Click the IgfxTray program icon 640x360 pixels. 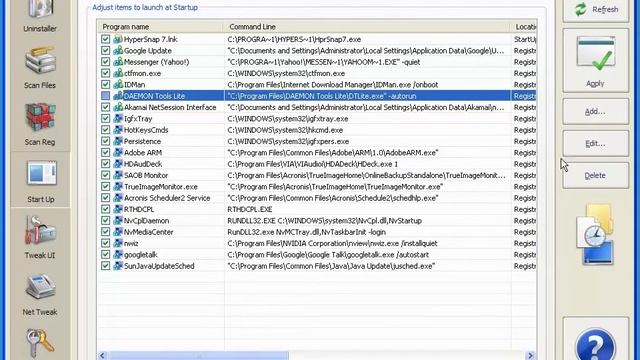pyautogui.click(x=118, y=118)
